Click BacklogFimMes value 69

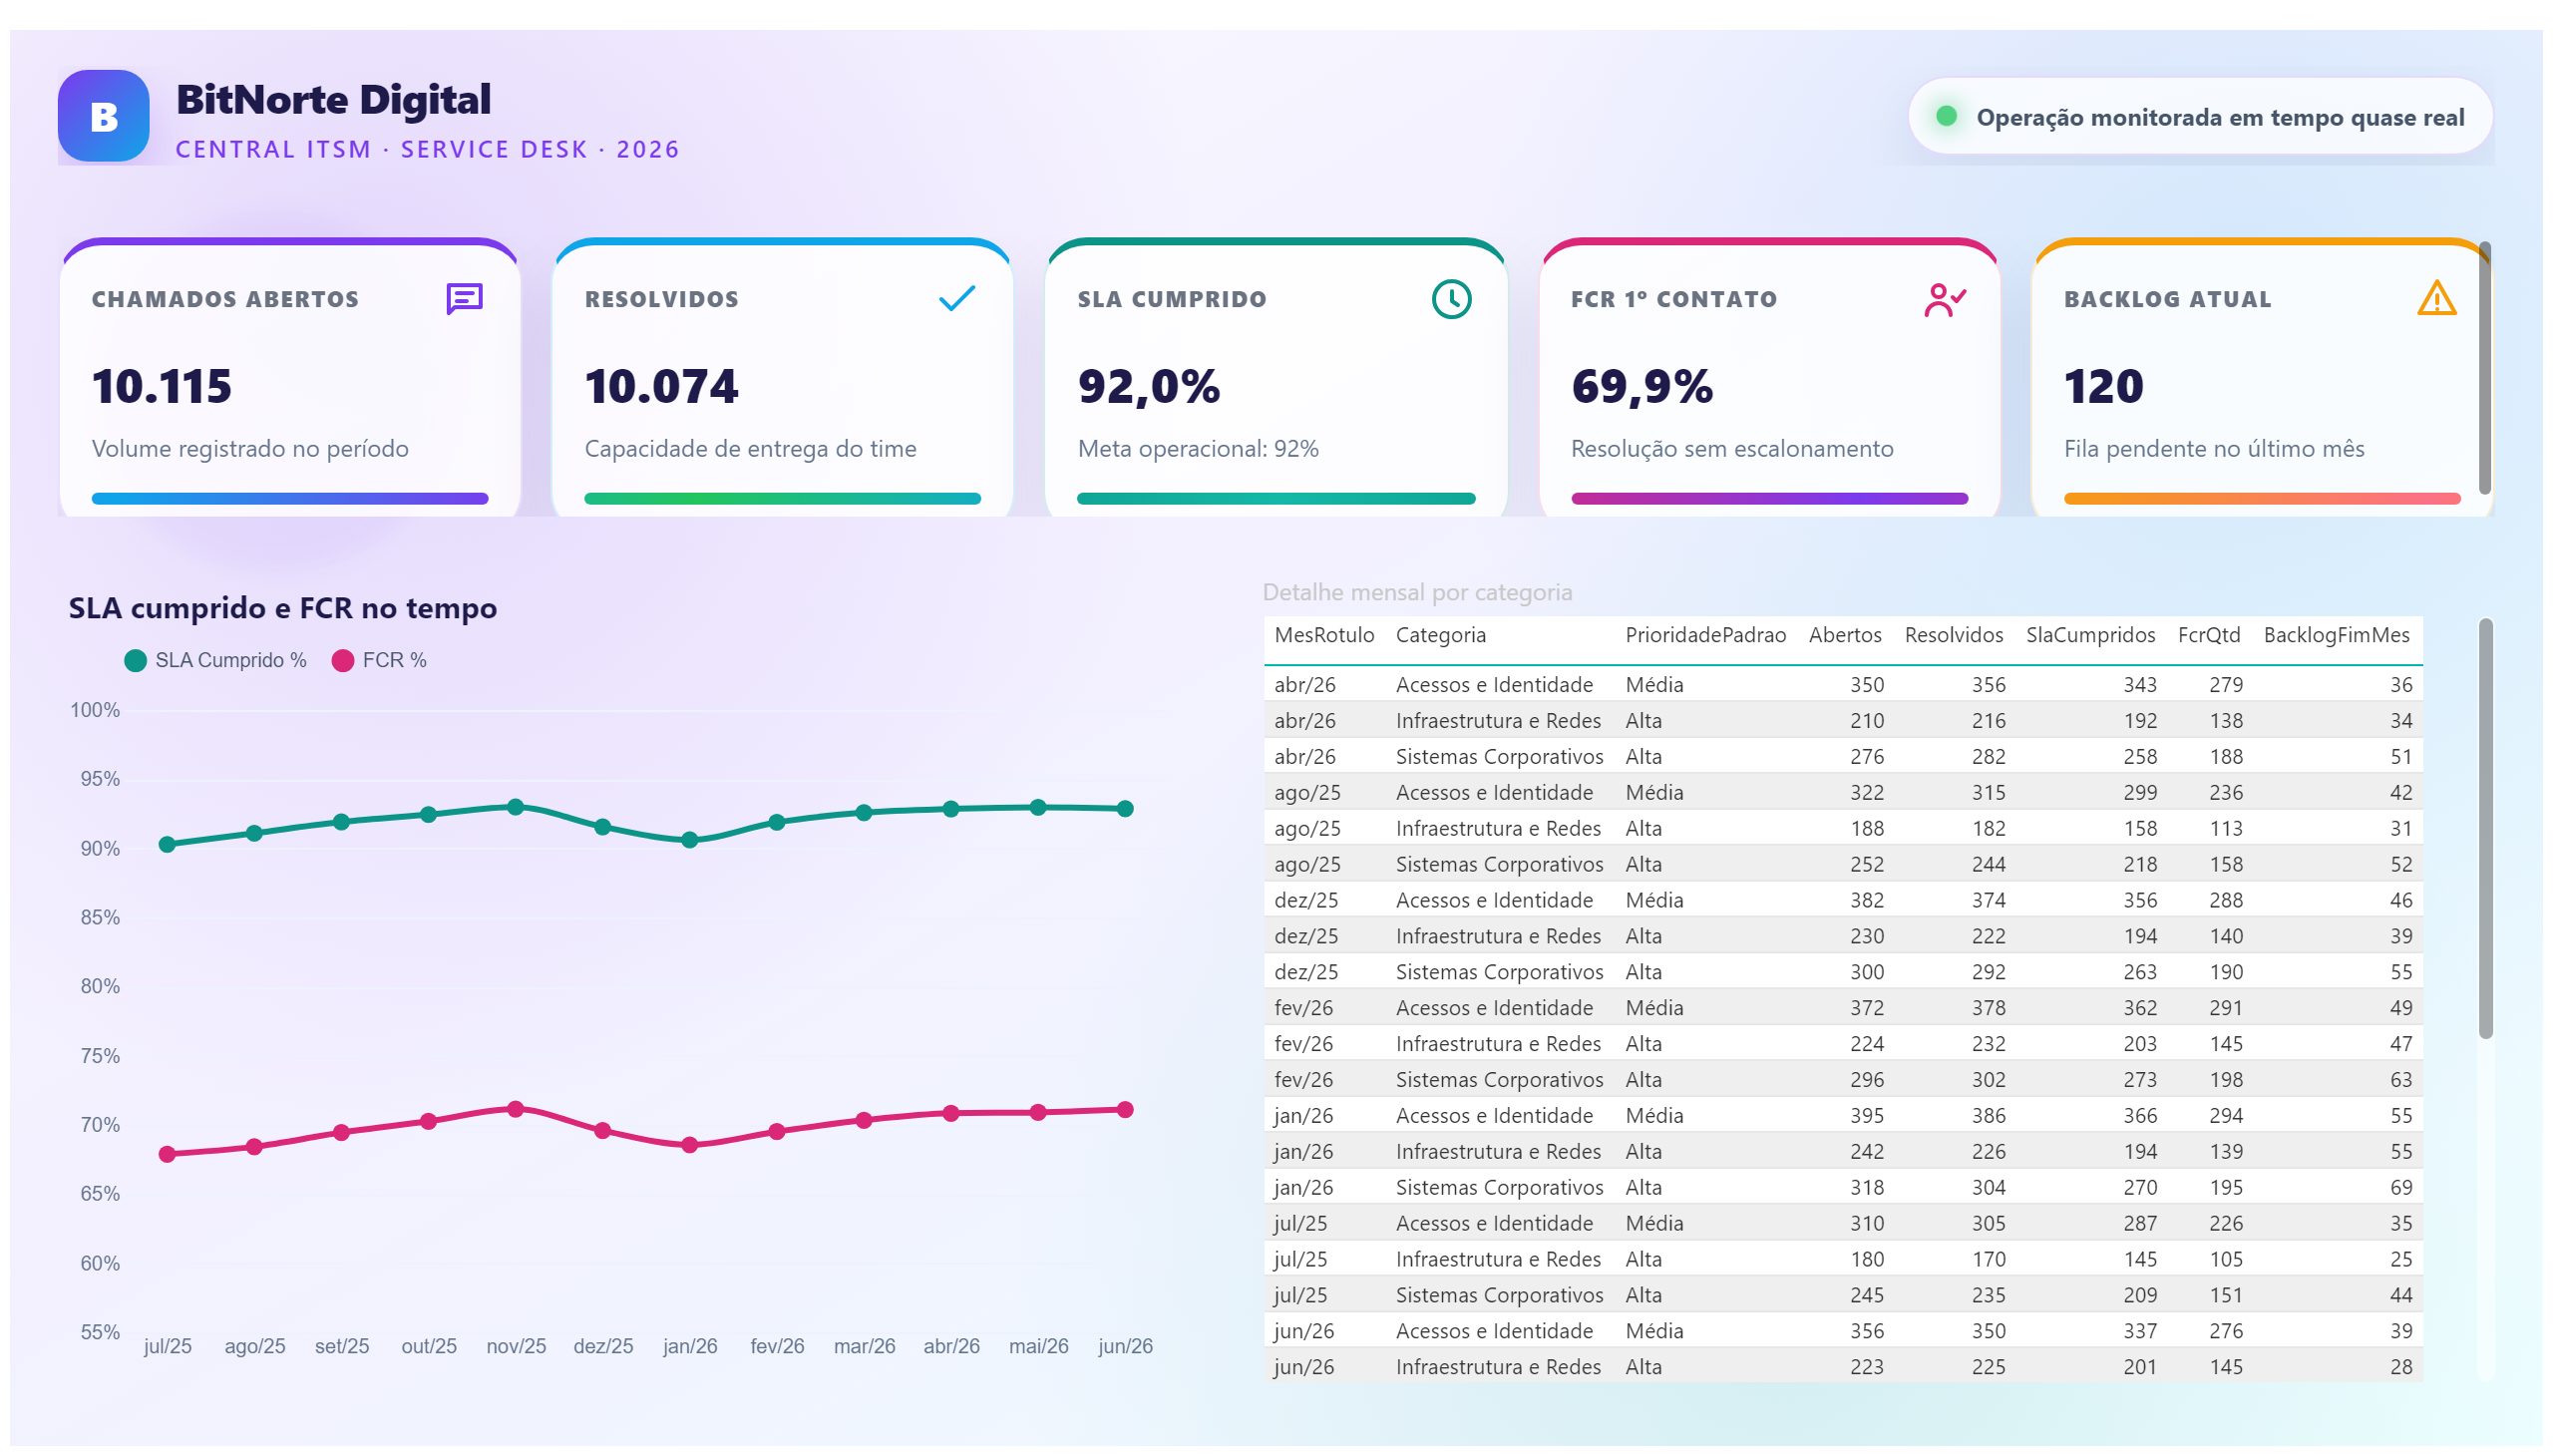(2400, 1187)
